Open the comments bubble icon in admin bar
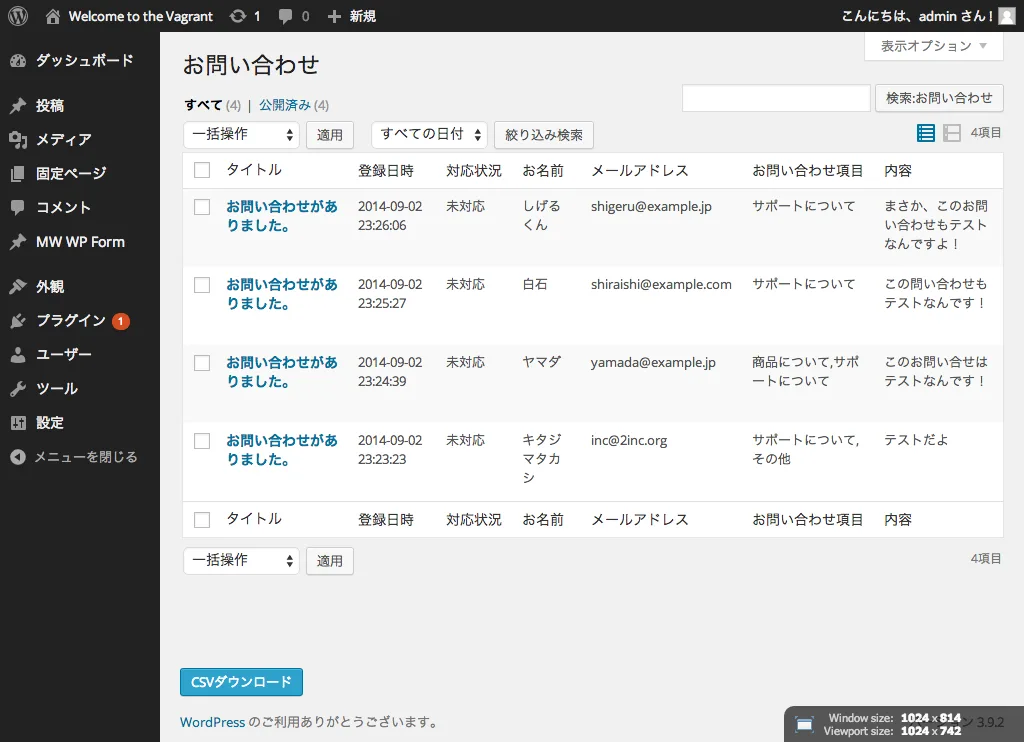Screen dimensions: 1024x742 tap(285, 16)
